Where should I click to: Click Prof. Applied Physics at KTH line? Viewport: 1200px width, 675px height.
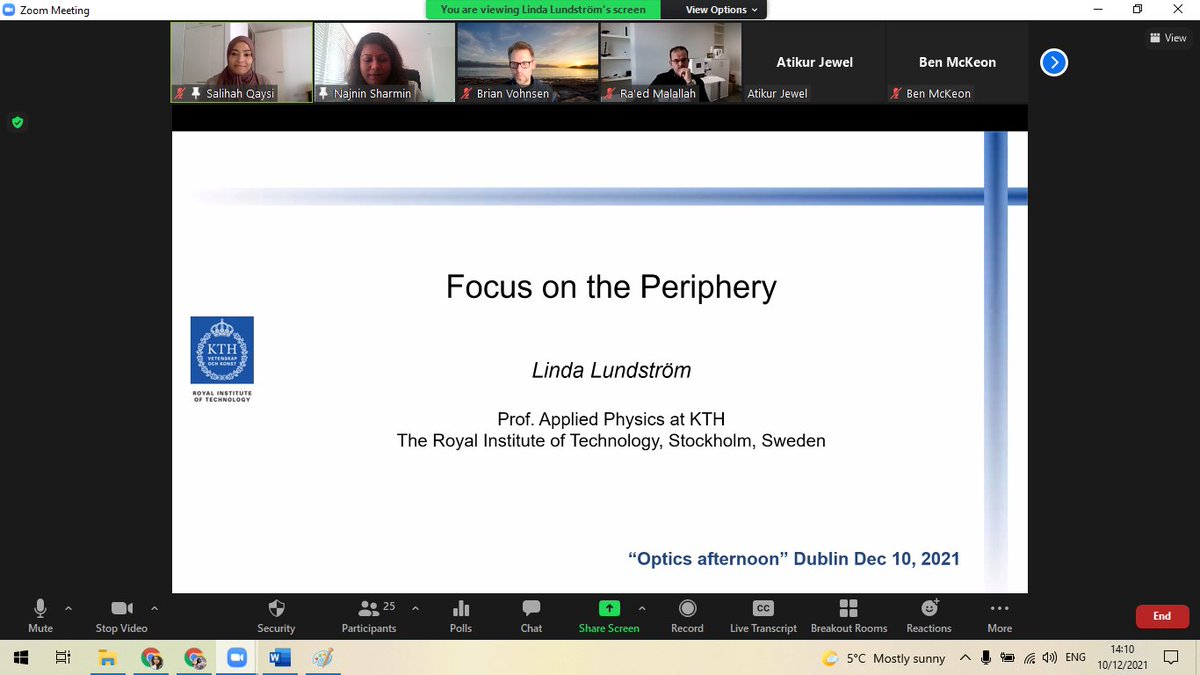coord(611,418)
